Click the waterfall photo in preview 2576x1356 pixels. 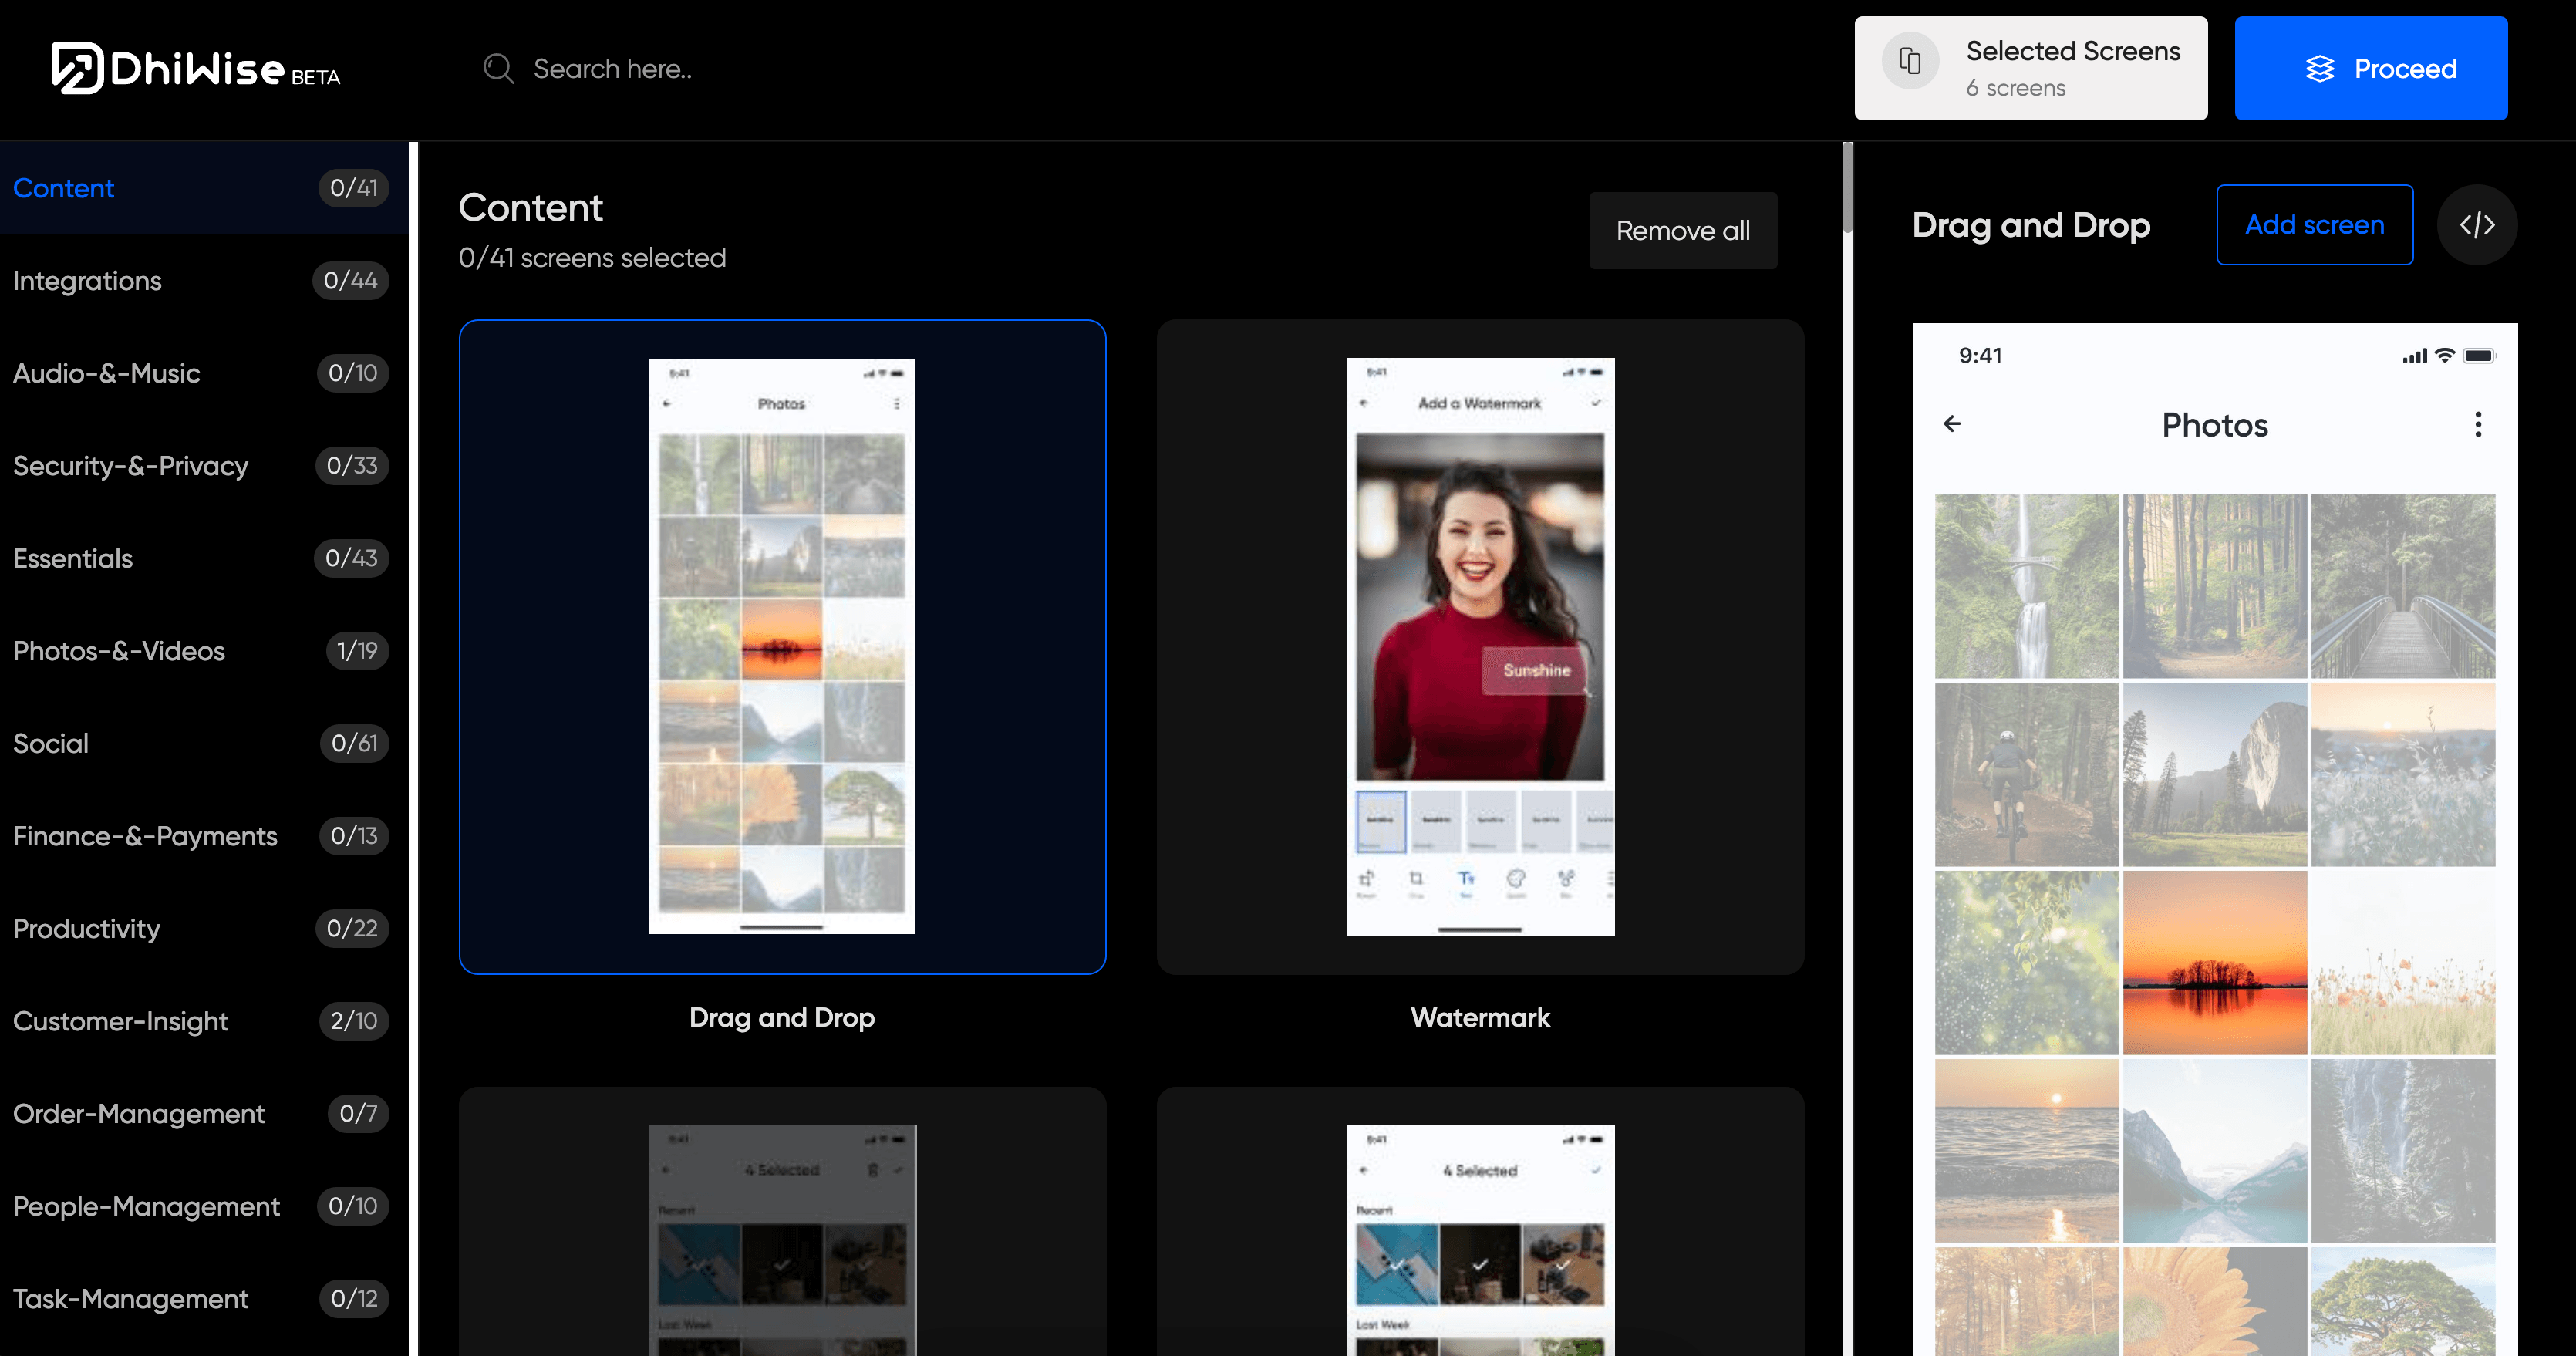(2026, 586)
